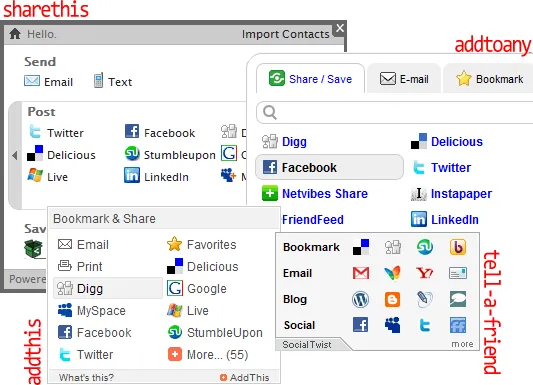The height and width of the screenshot is (385, 533).
Task: Choose Twitter in AddToAny list
Action: pyautogui.click(x=441, y=167)
